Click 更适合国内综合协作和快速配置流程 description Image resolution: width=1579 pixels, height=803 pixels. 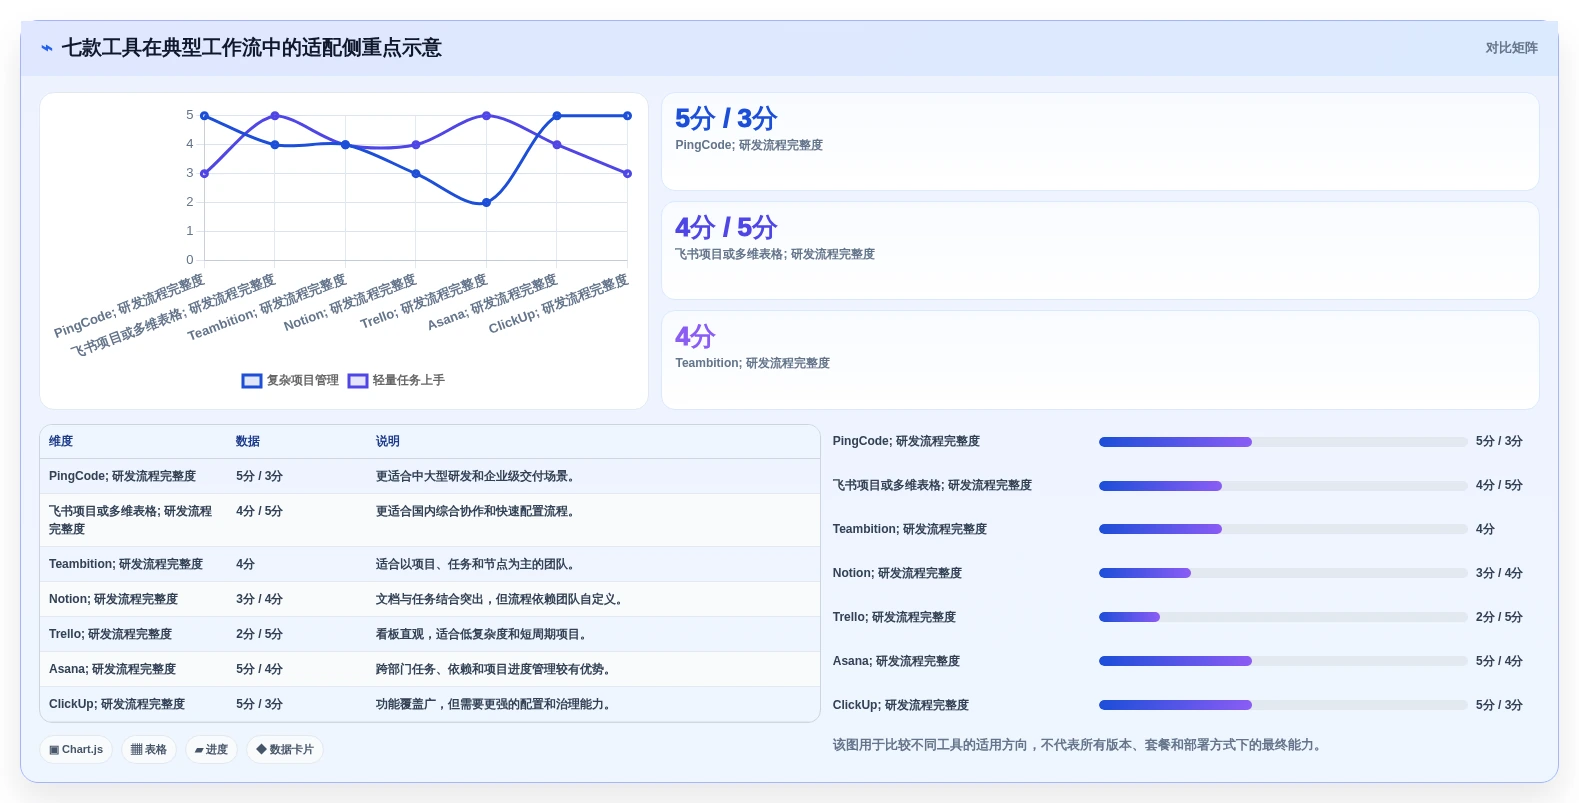[x=475, y=512]
